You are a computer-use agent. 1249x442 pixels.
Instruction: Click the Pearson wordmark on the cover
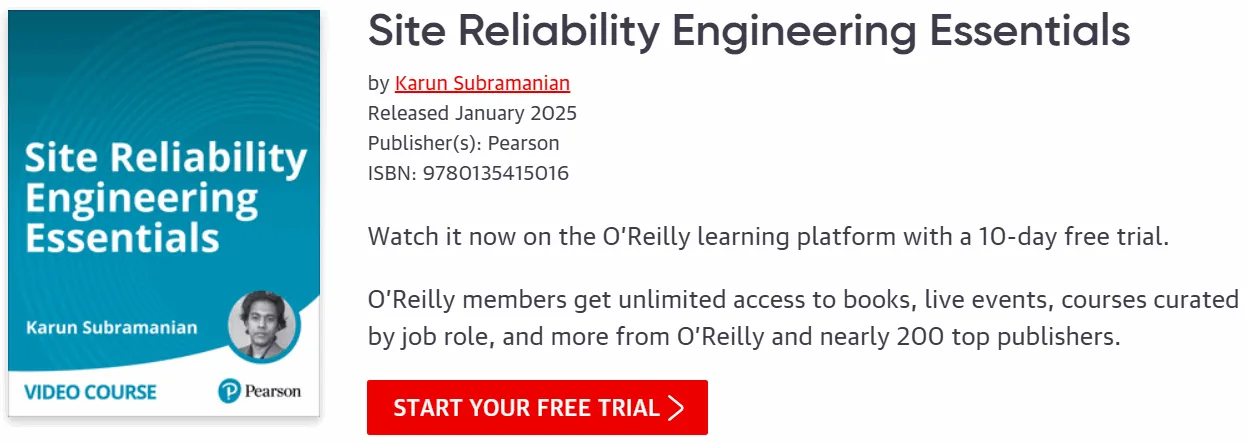point(273,391)
